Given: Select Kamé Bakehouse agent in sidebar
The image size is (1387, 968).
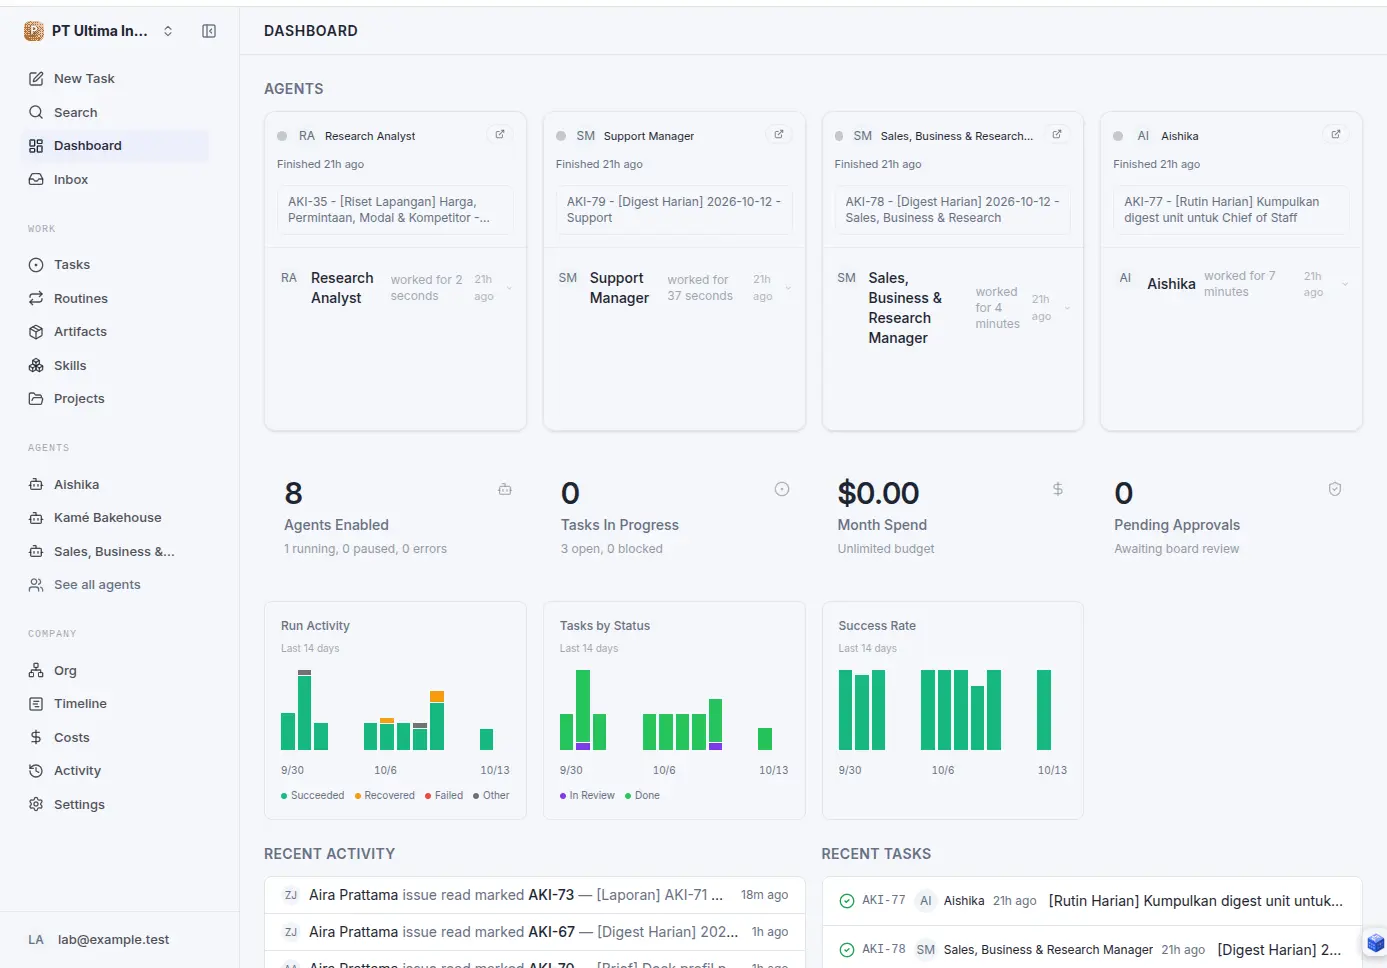Looking at the screenshot, I should (114, 518).
